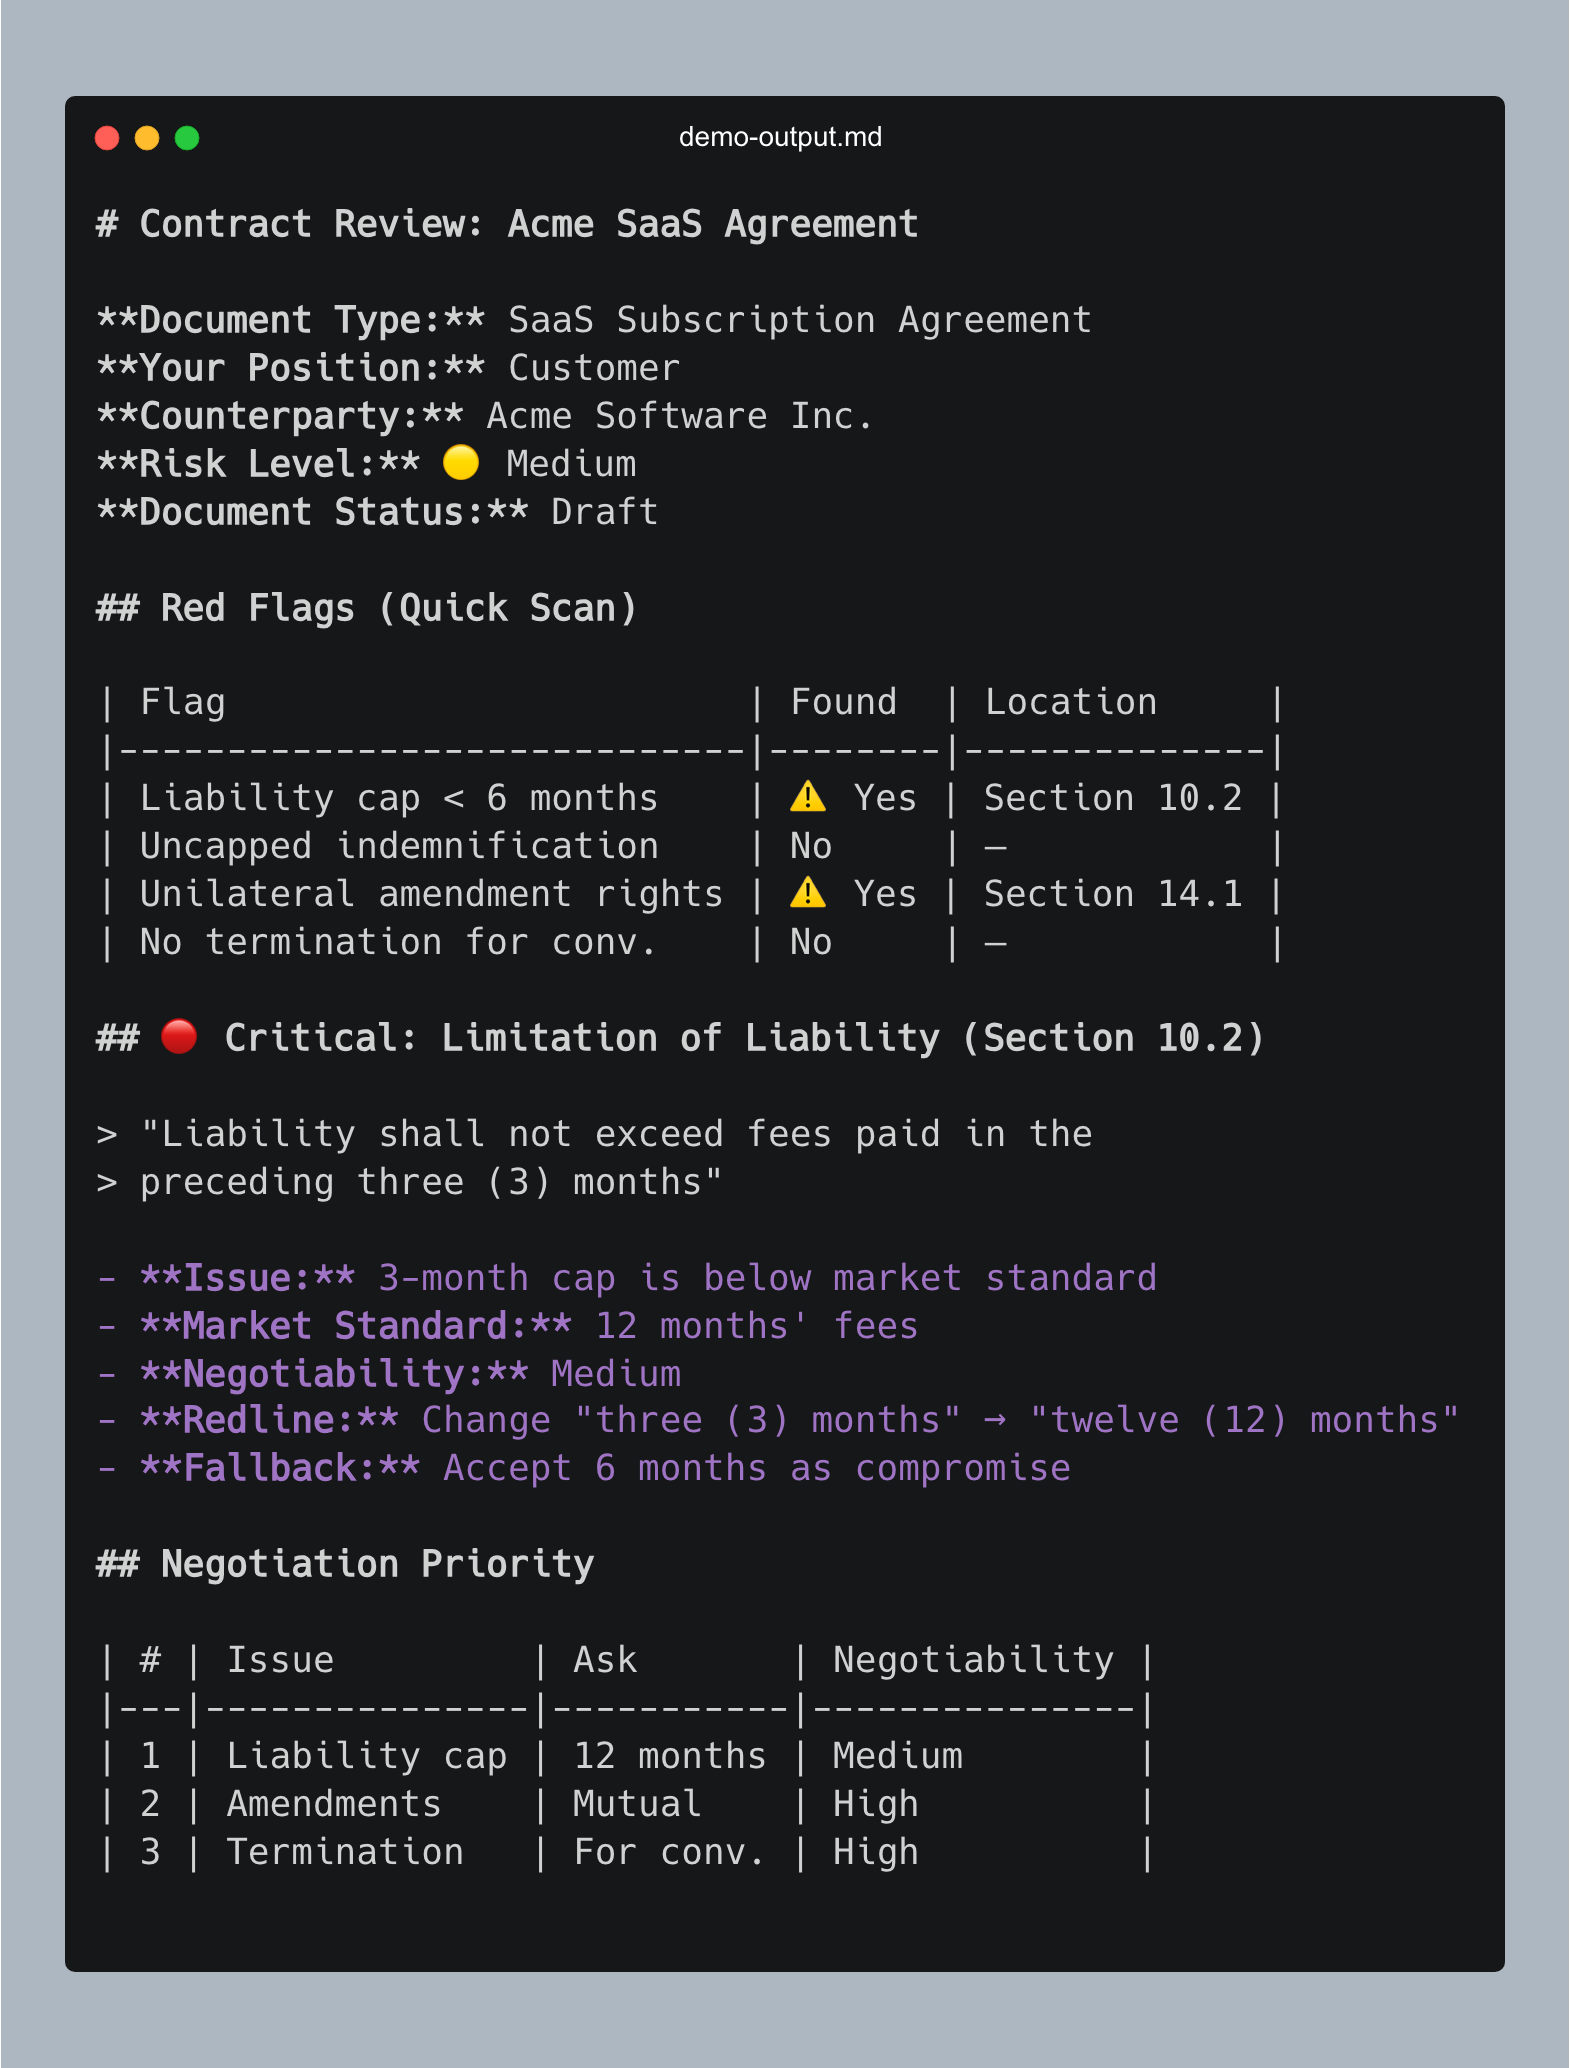Click 'Acme Software Inc.' counterparty text
The image size is (1570, 2068).
(680, 416)
